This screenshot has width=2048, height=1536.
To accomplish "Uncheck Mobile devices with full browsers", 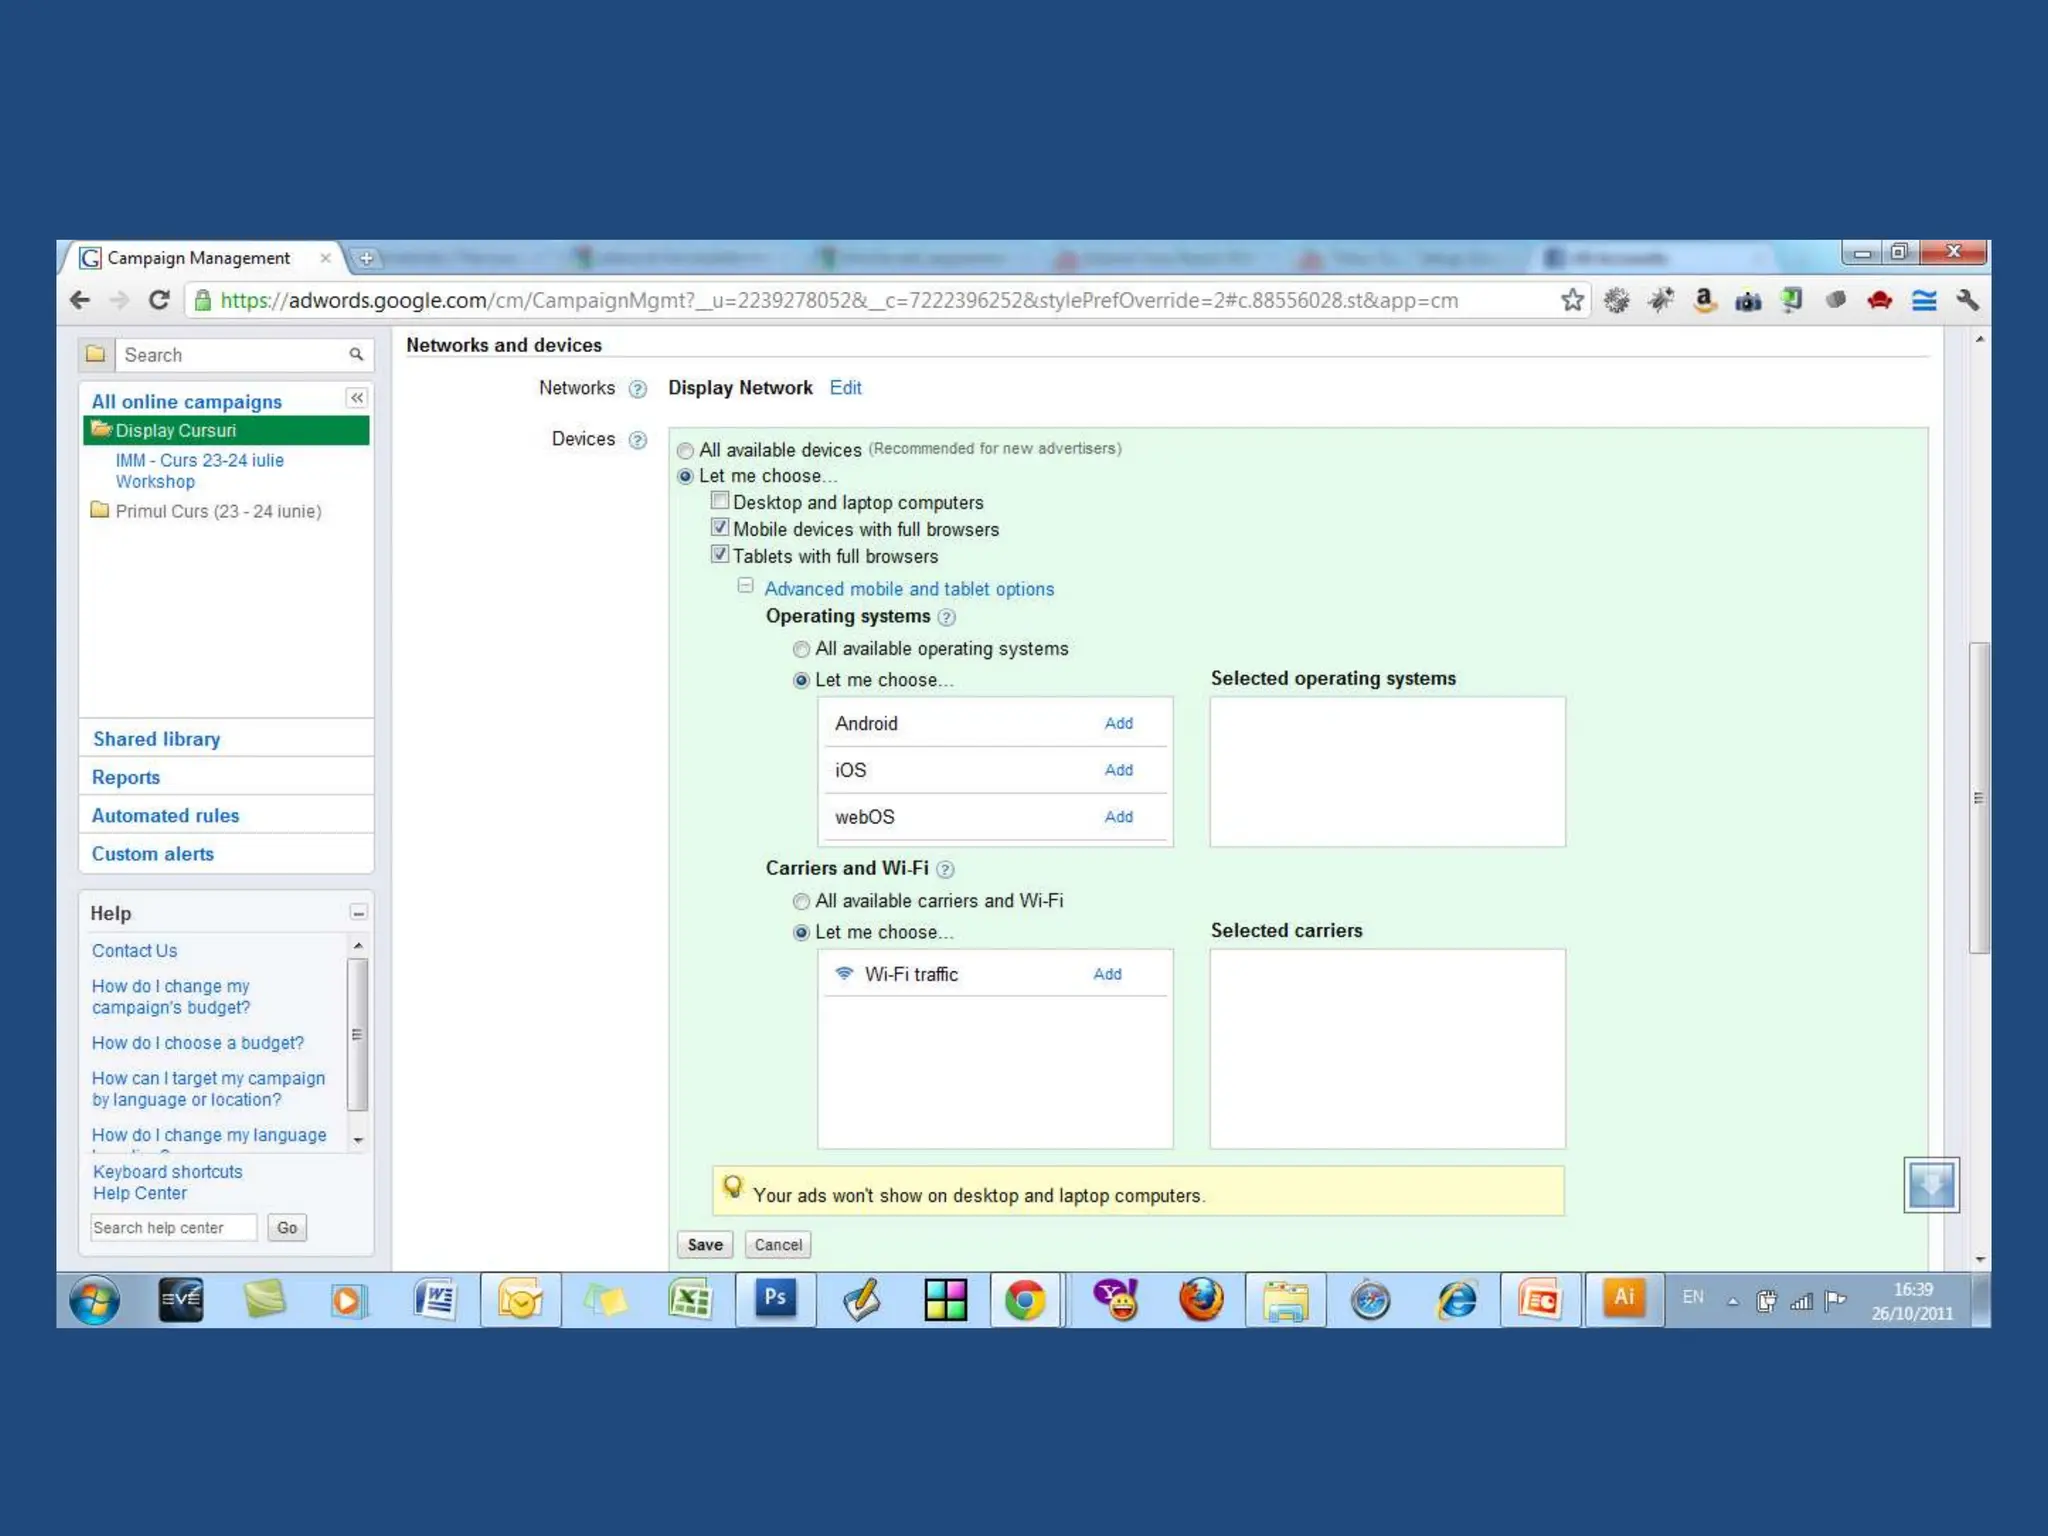I will tap(720, 528).
